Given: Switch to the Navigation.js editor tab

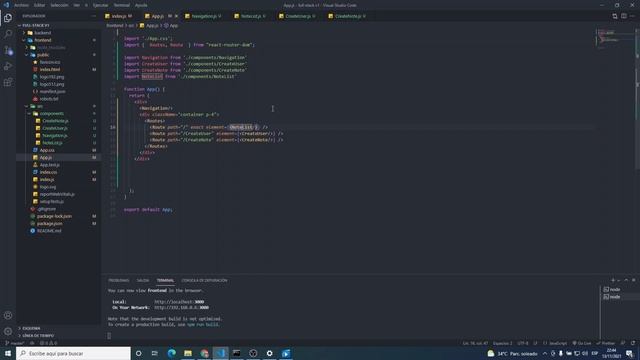Looking at the screenshot, I should pos(203,16).
